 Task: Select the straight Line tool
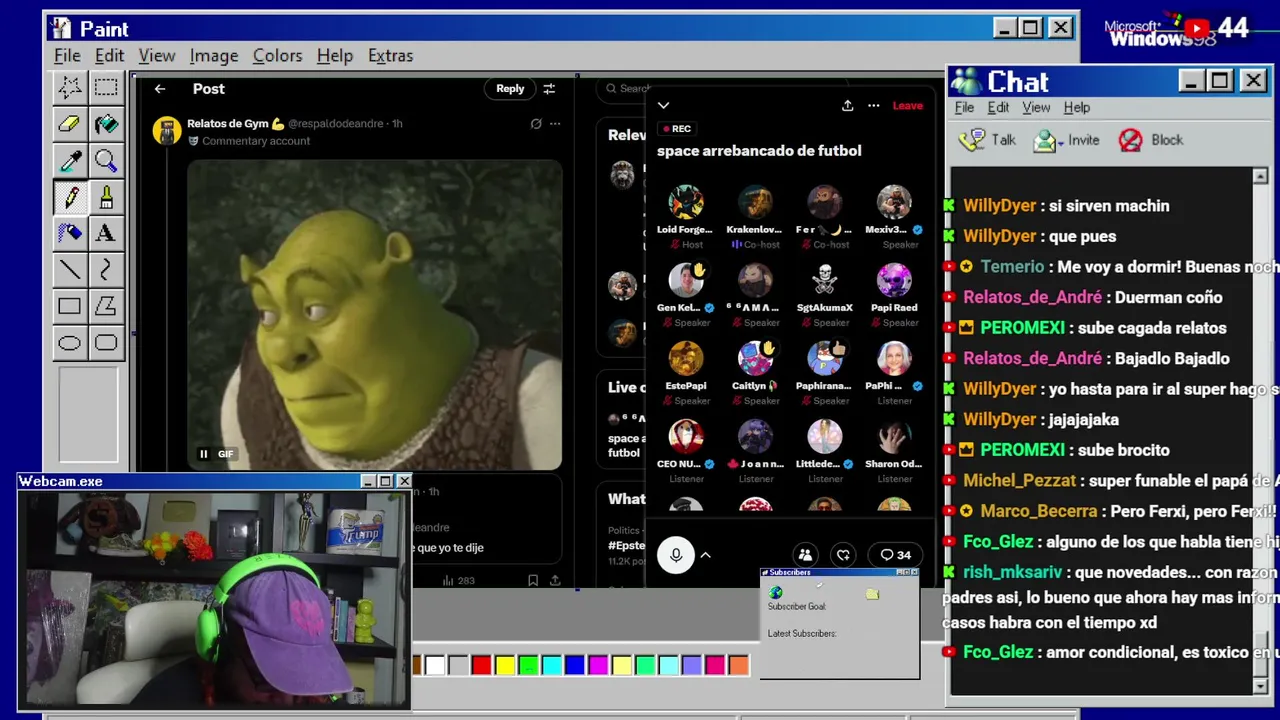click(69, 270)
